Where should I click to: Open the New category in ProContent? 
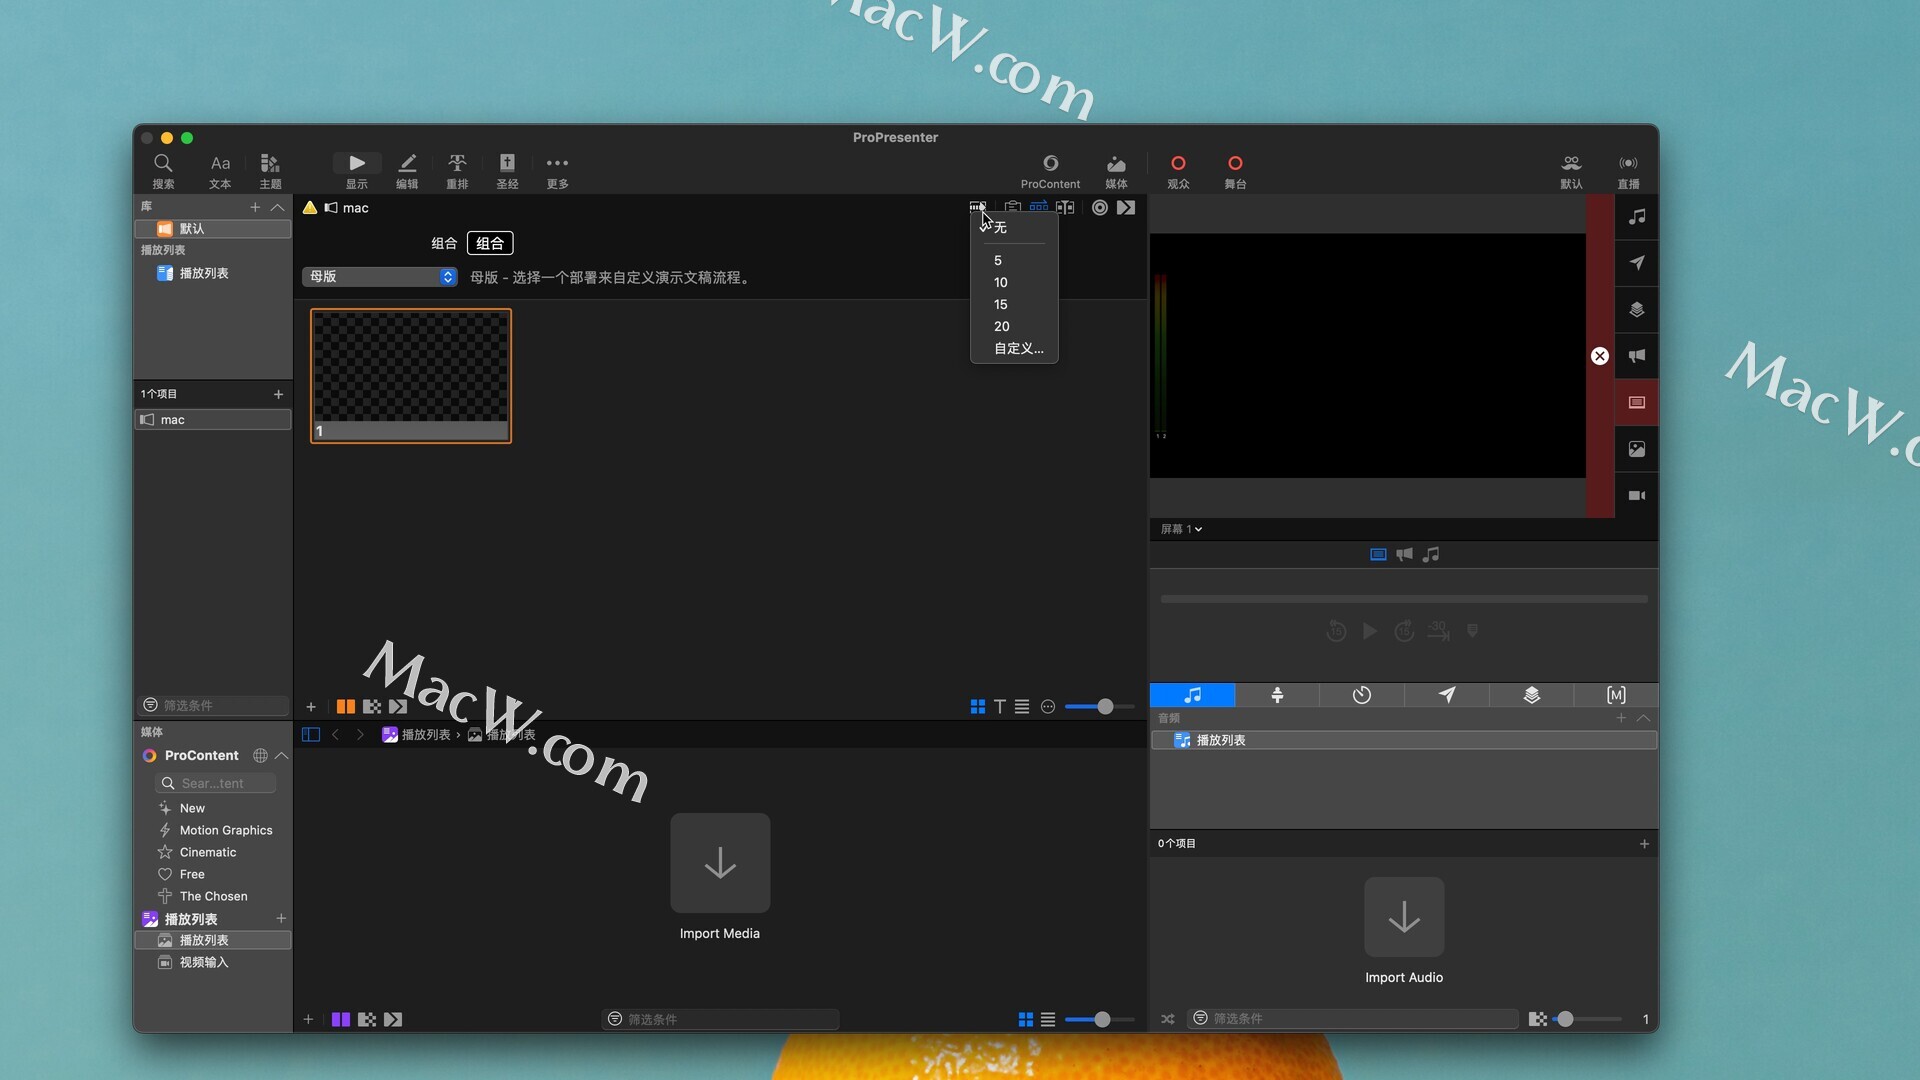(x=192, y=808)
